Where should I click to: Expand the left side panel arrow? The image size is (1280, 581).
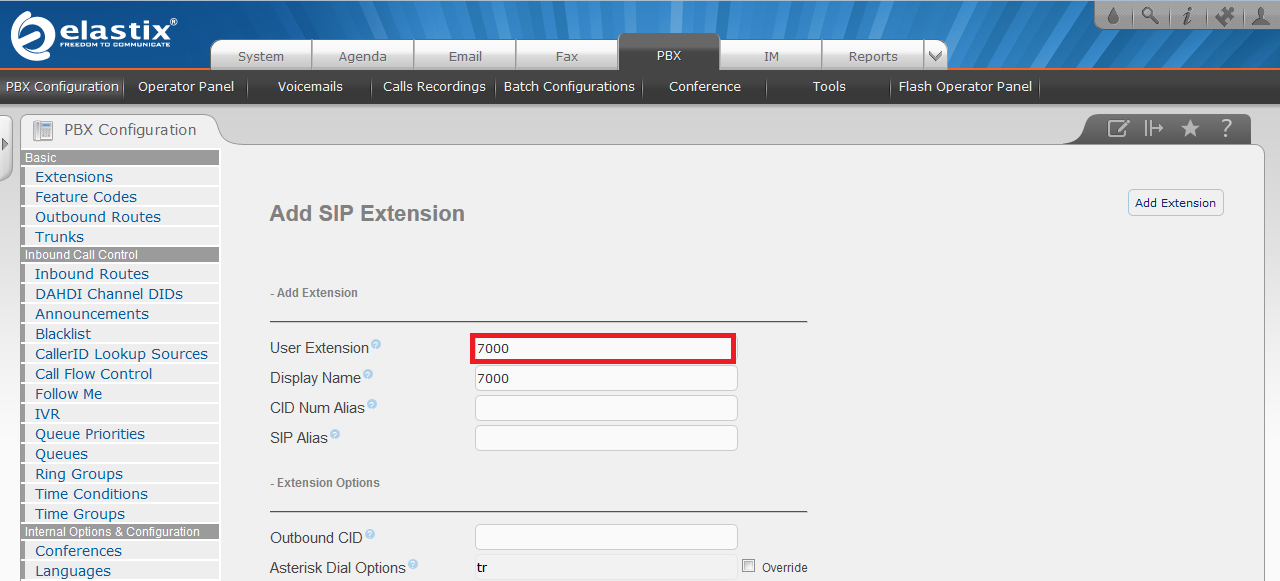[5, 144]
